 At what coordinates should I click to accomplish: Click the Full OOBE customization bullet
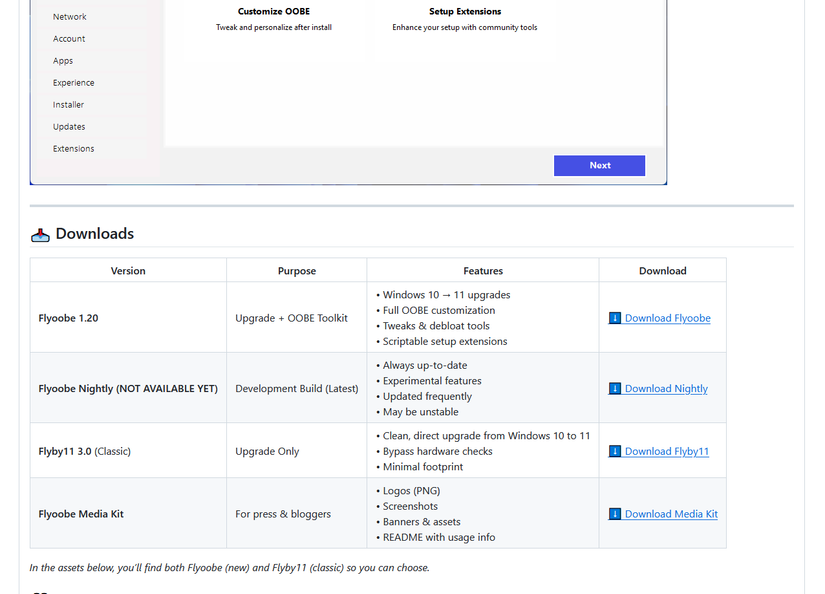click(x=436, y=310)
